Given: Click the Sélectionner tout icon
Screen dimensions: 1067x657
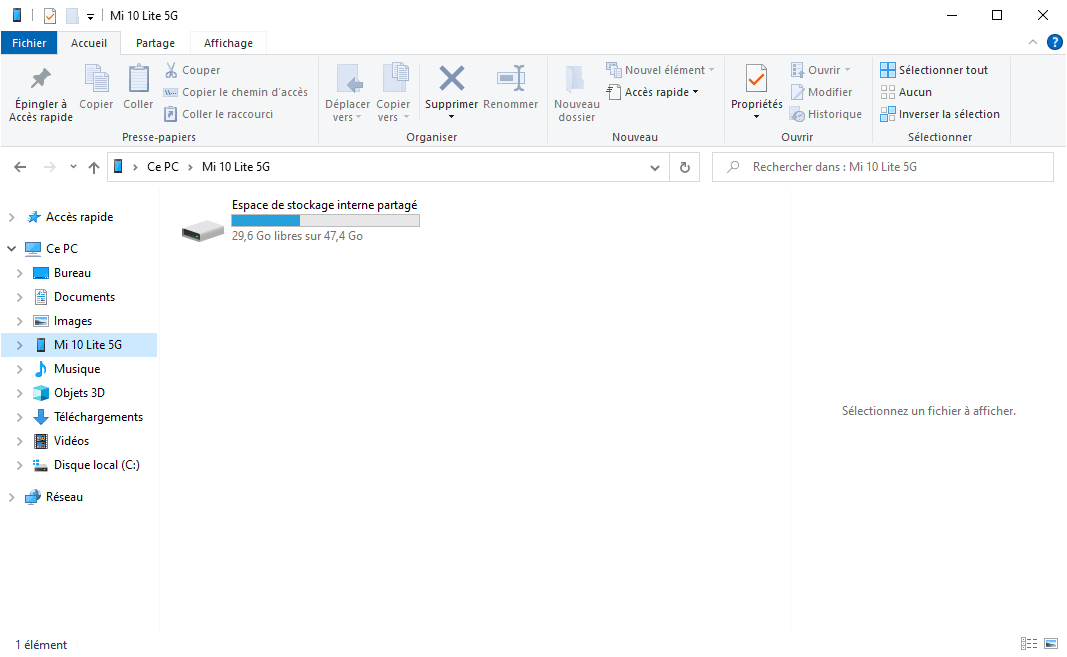Looking at the screenshot, I should 888,70.
